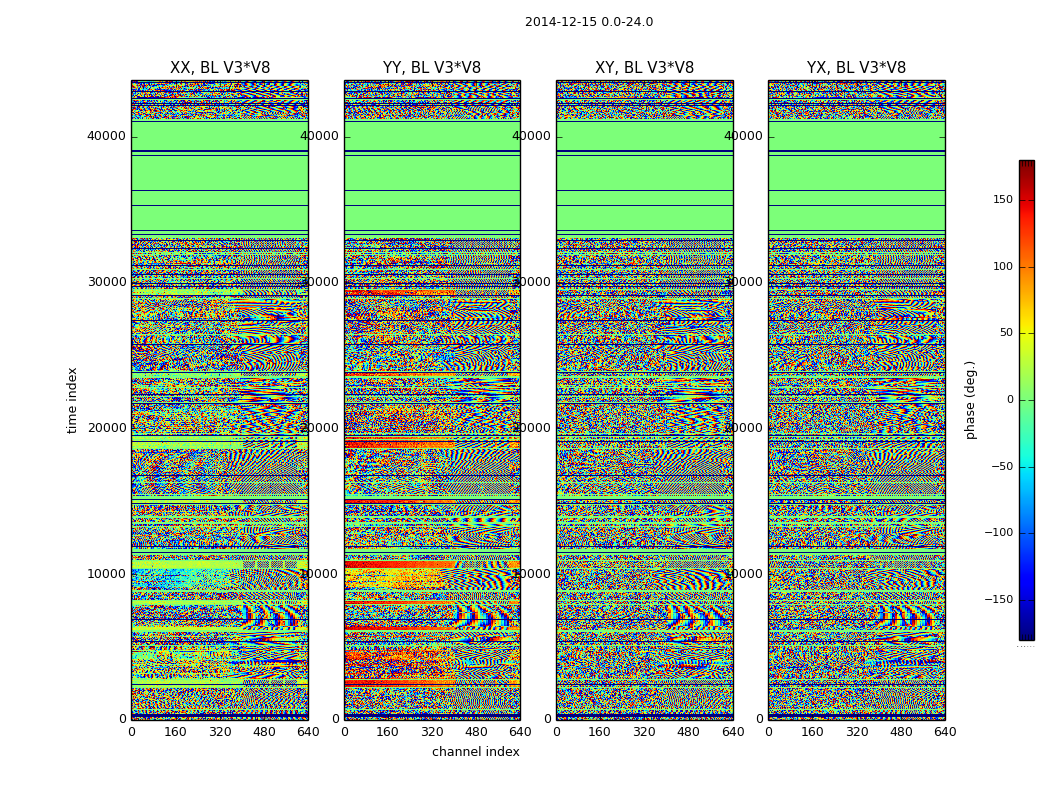
Task: Click YX panel x-tick '320'
Action: coord(856,732)
